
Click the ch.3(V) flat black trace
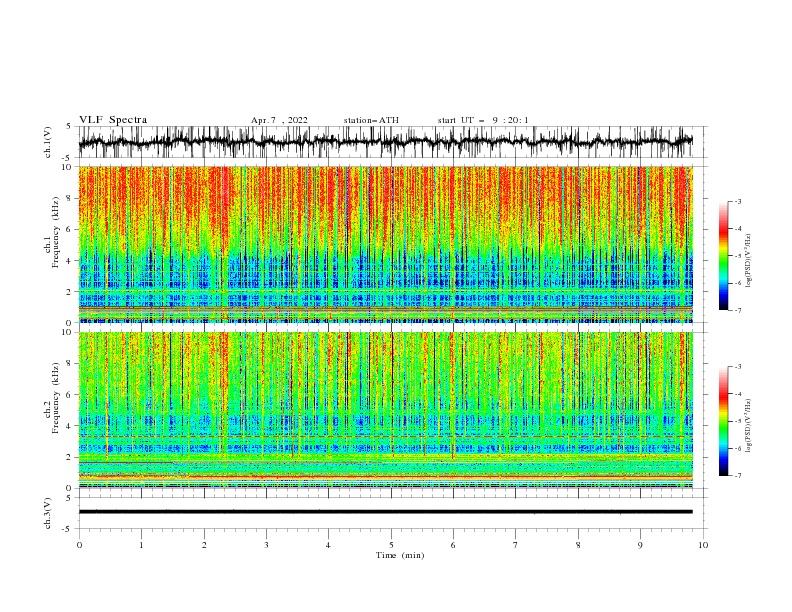tap(385, 512)
